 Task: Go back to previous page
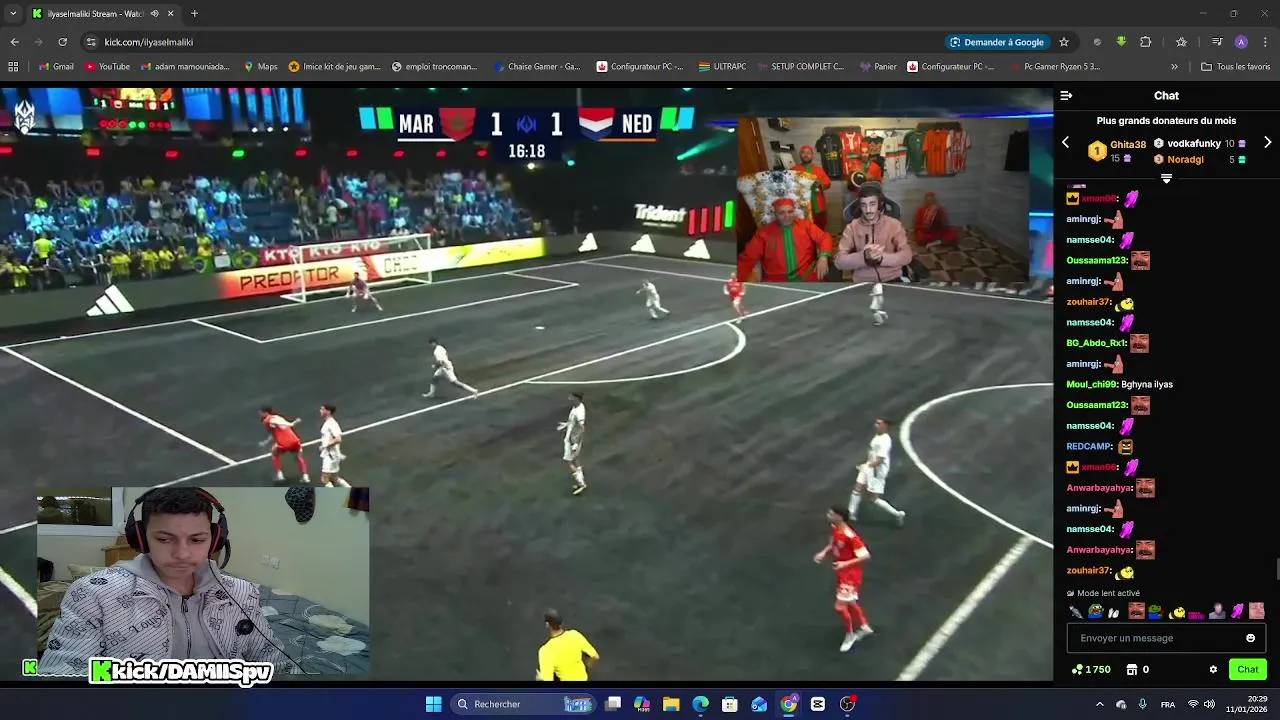tap(14, 42)
